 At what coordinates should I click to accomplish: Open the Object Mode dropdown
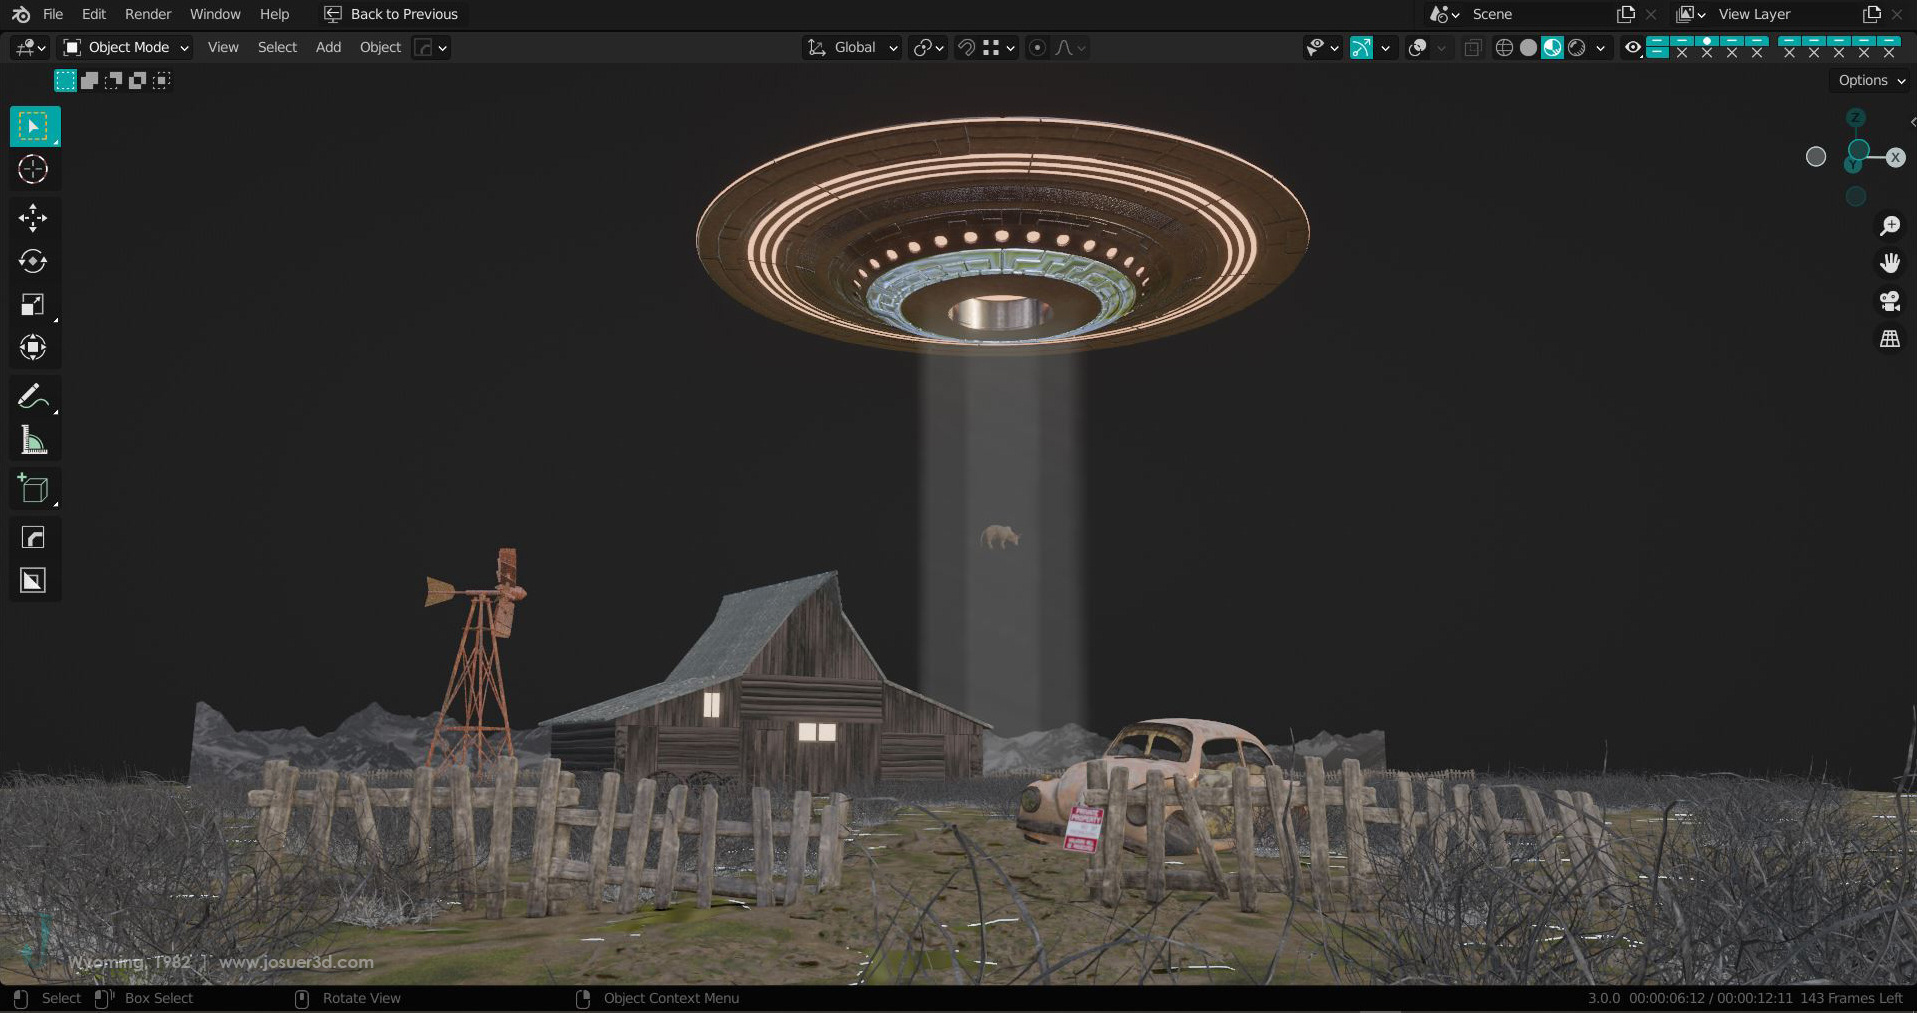point(125,47)
